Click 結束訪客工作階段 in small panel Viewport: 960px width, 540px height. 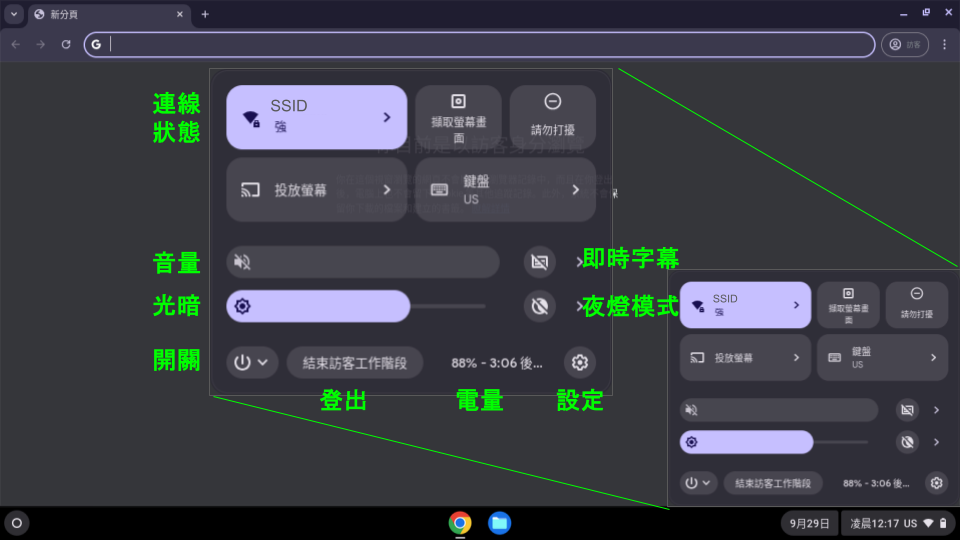[x=773, y=483]
